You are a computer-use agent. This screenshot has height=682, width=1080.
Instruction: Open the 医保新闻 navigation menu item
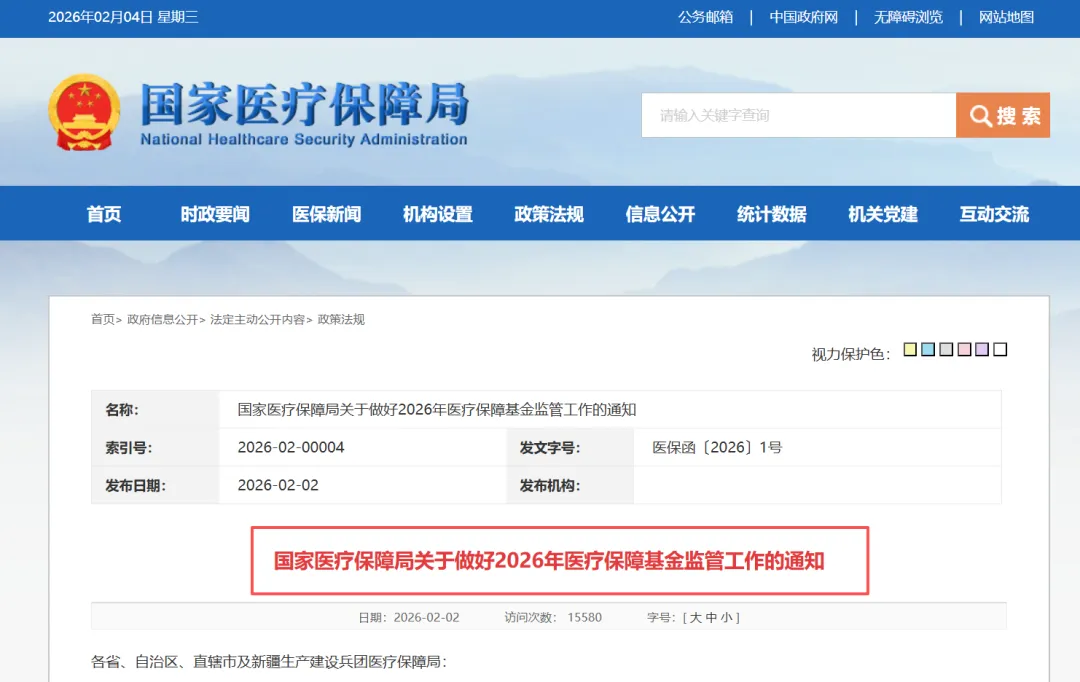[326, 213]
